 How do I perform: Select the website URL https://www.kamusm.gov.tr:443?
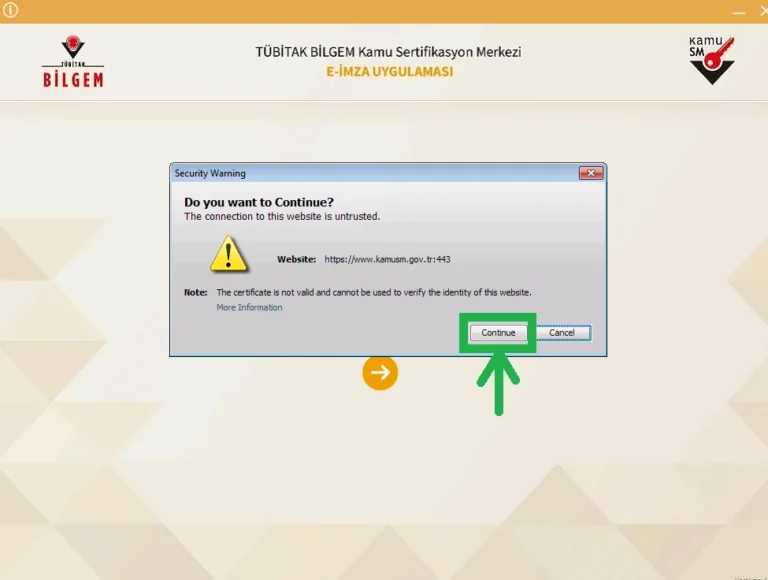[x=387, y=259]
